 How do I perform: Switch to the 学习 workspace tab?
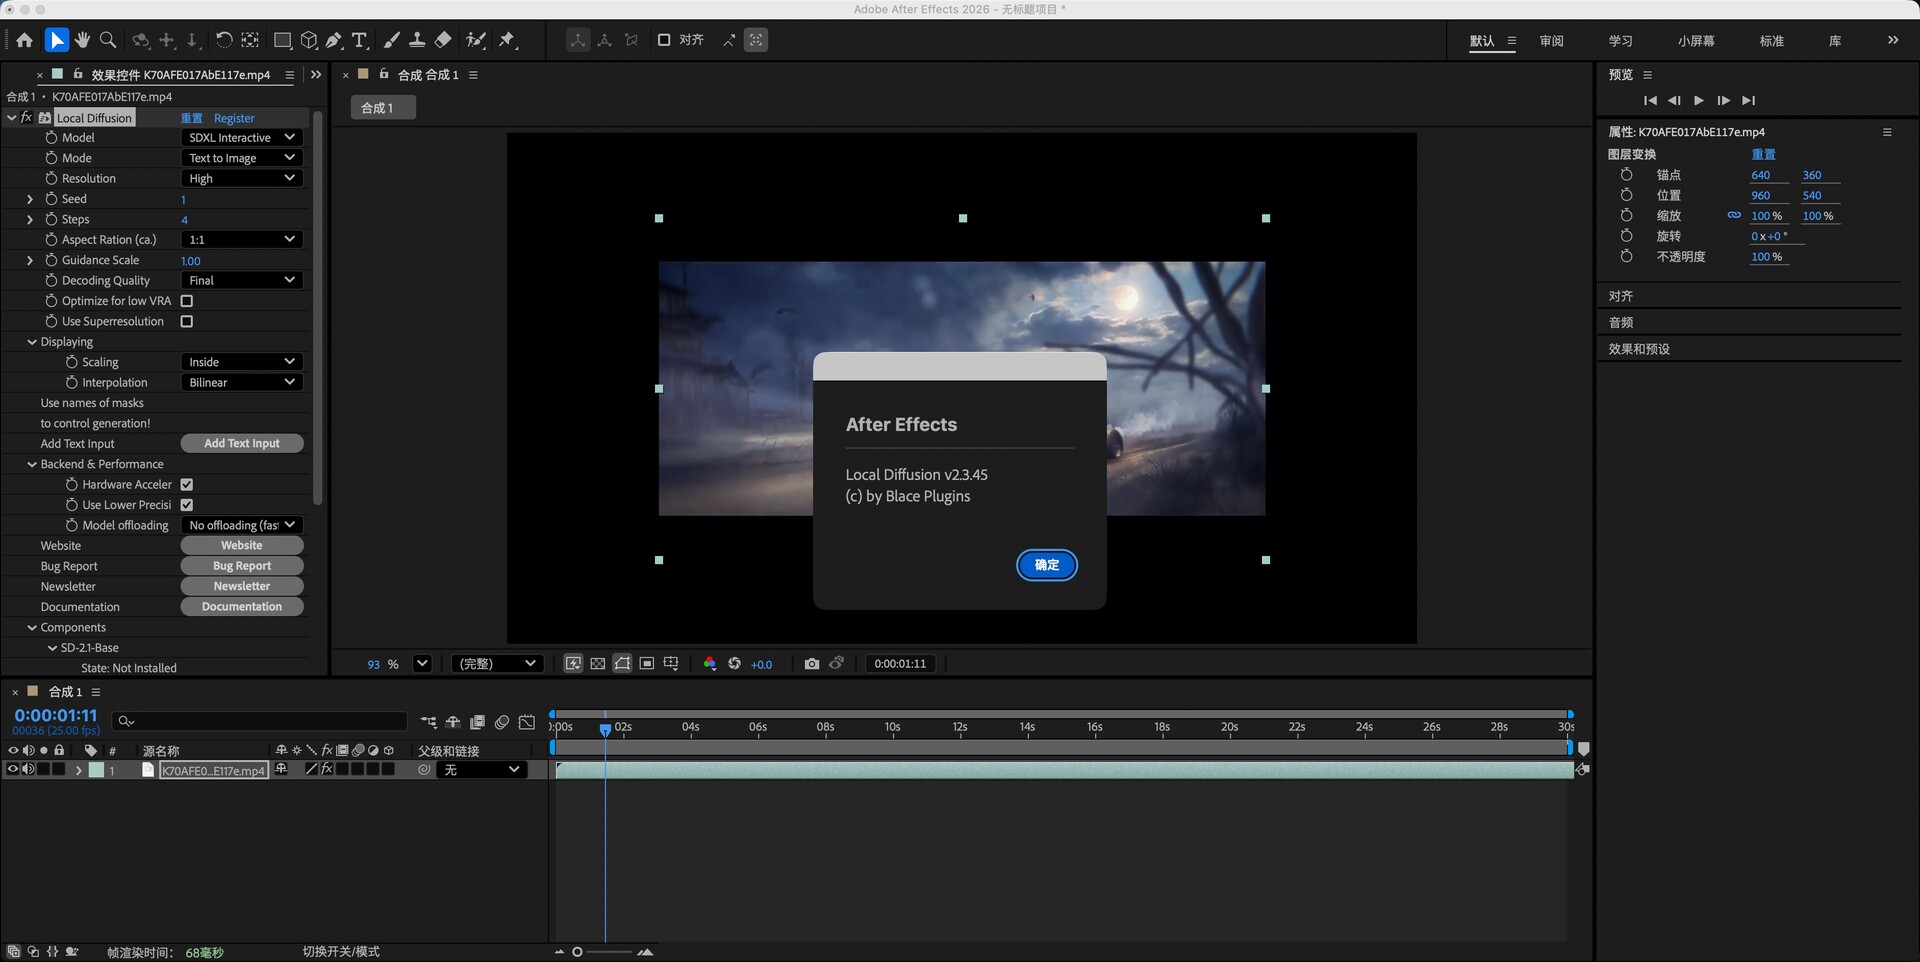pos(1620,41)
